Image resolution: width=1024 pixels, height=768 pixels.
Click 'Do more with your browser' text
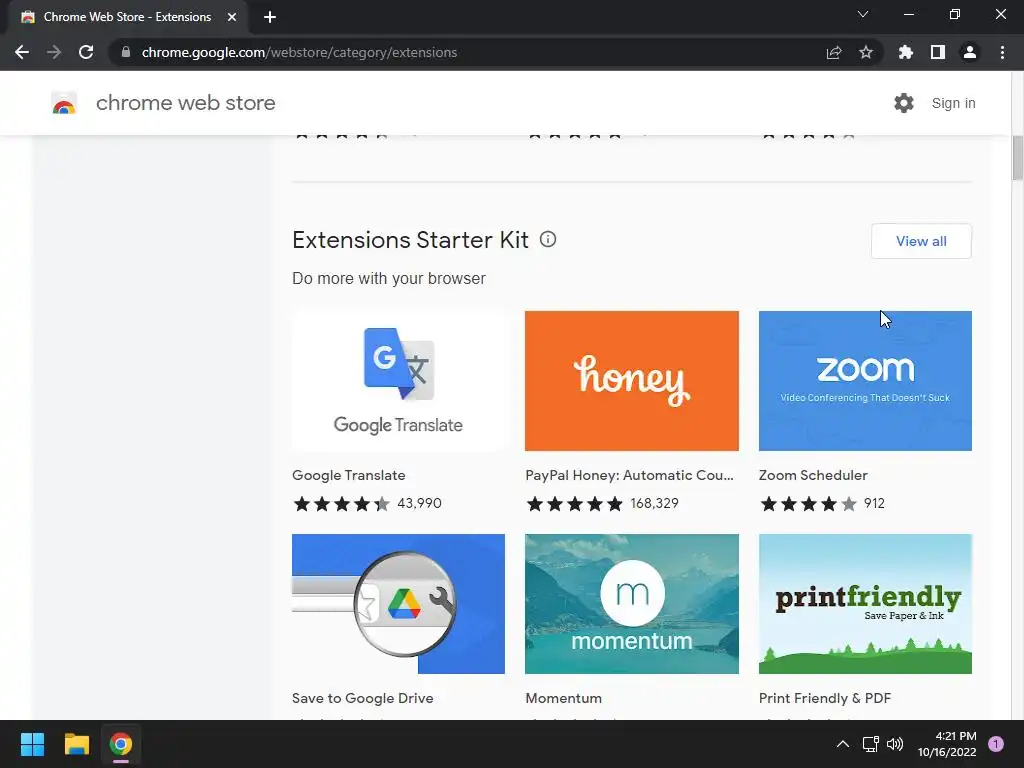pos(389,278)
